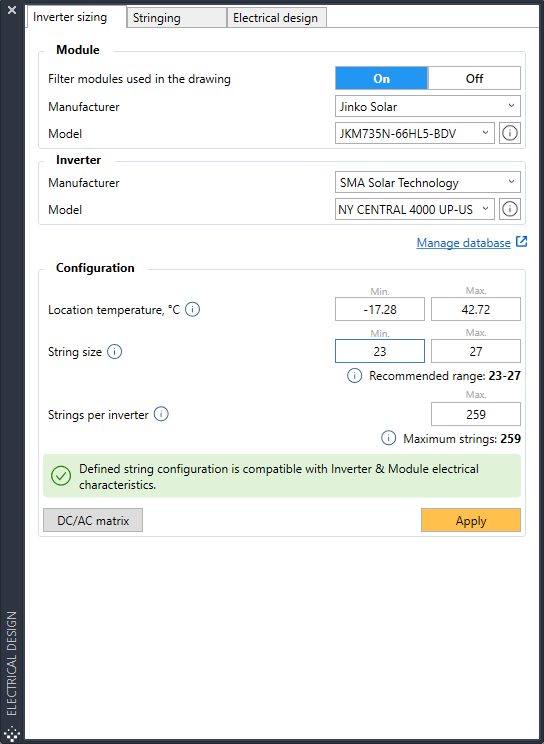Open inverter Model dropdown NY CENTRAL 4000
Image resolution: width=544 pixels, height=744 pixels.
415,209
